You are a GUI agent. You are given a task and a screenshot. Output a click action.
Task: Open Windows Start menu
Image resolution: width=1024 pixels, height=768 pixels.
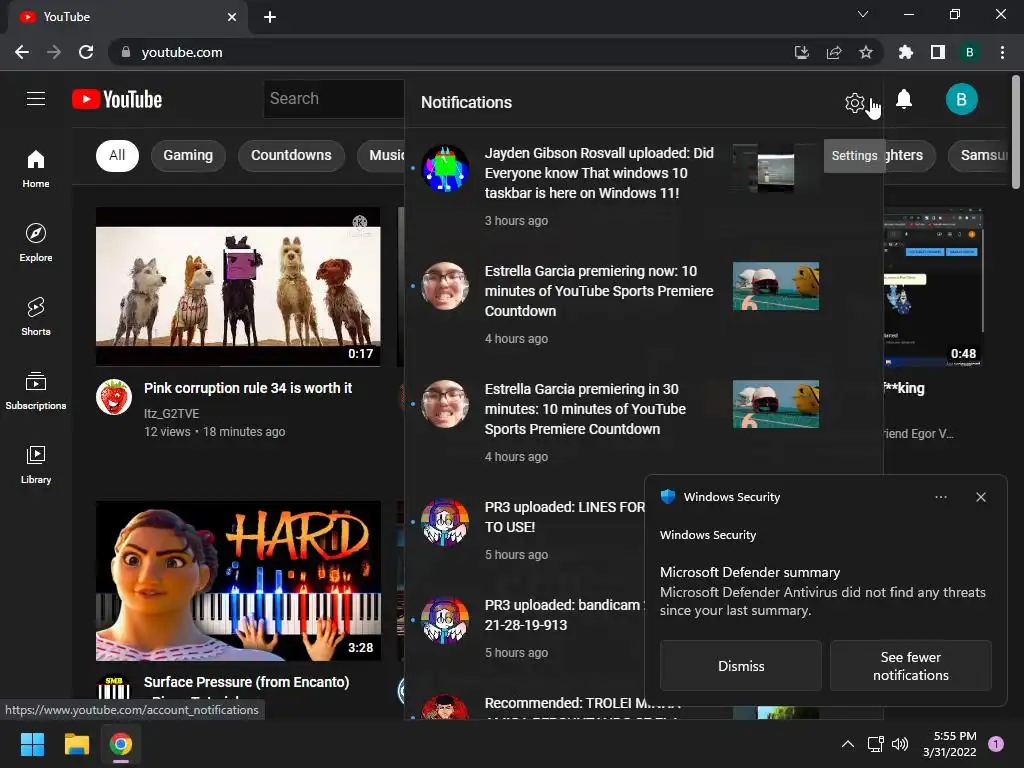coord(32,744)
